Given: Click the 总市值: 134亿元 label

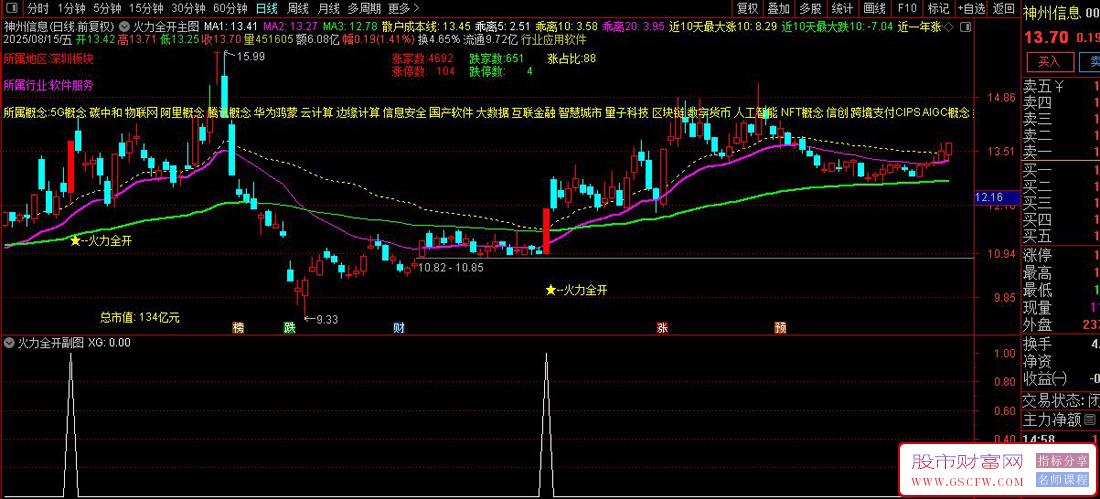Looking at the screenshot, I should (x=140, y=317).
